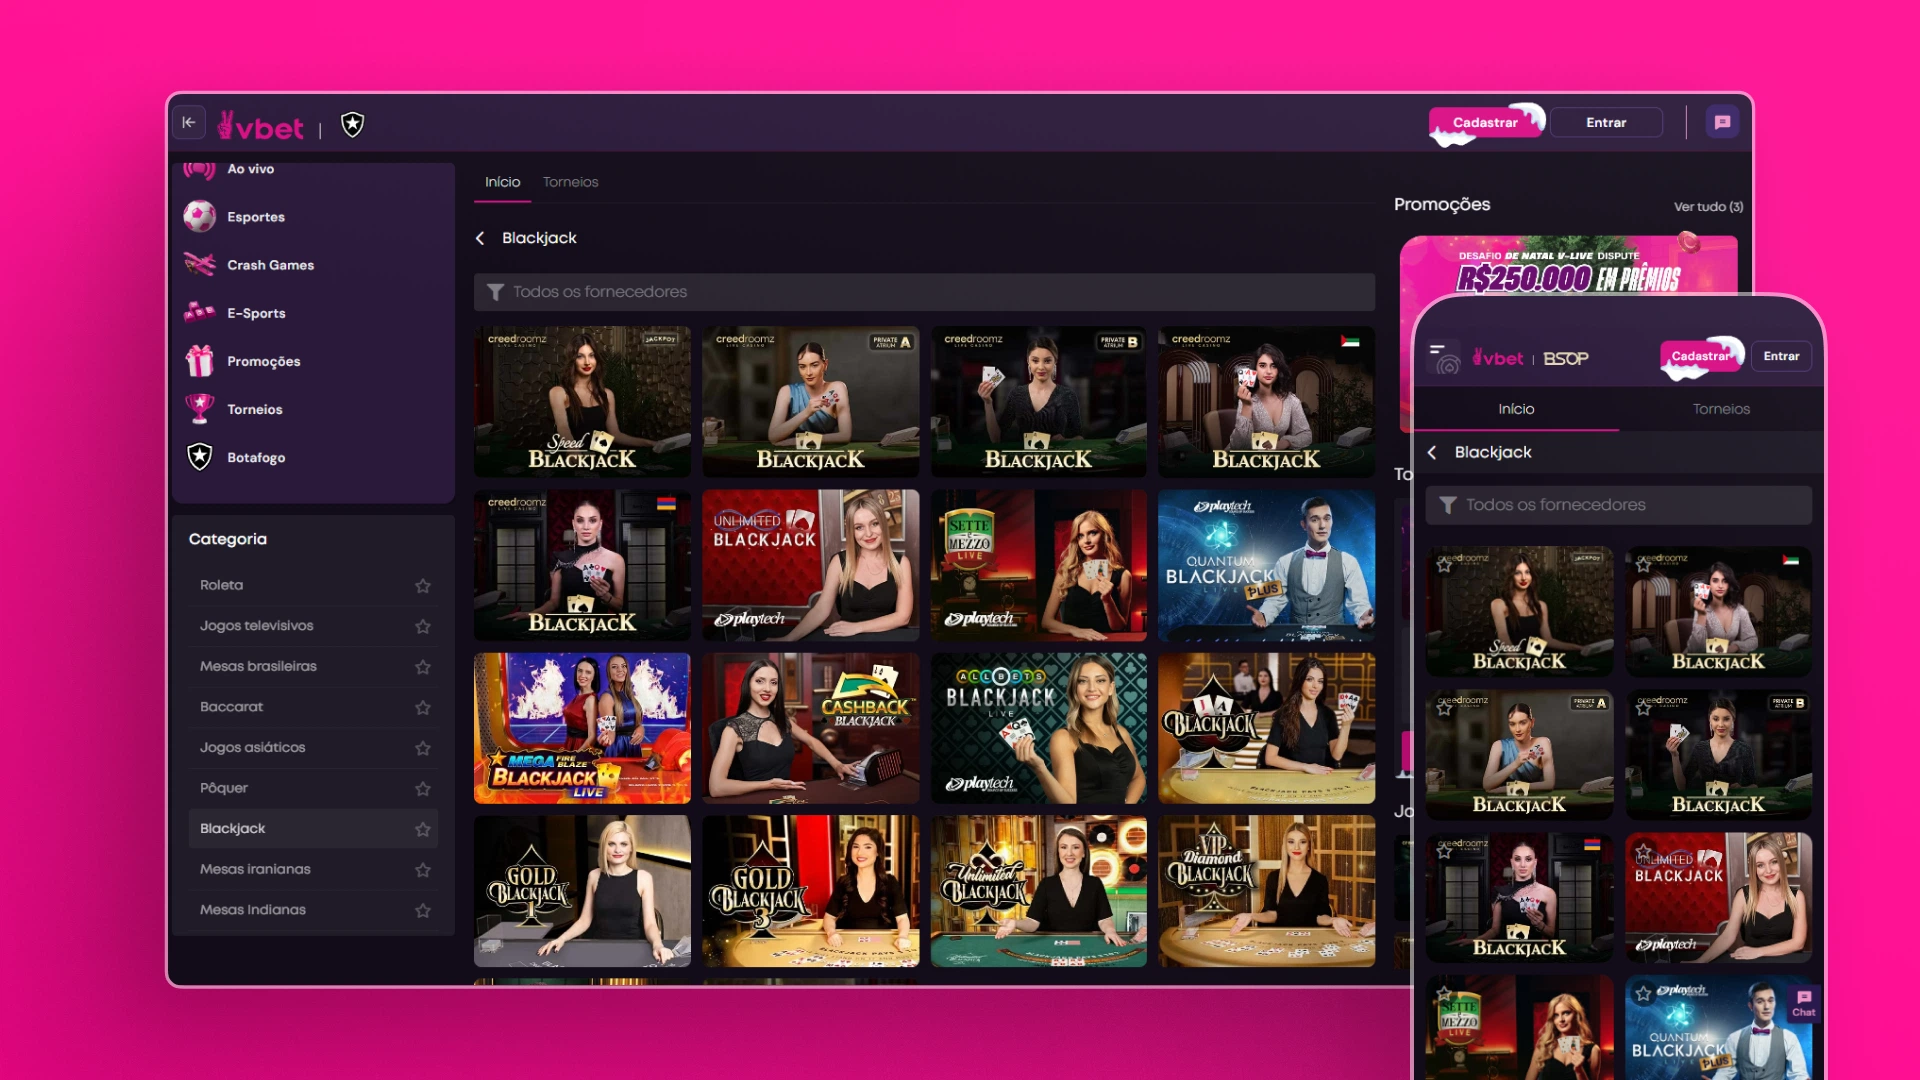Click the desktop Entrar button

(1606, 122)
